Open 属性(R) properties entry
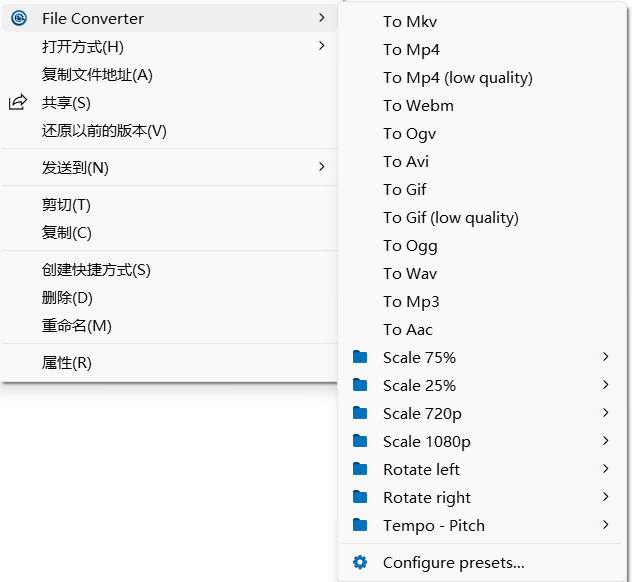 click(x=67, y=363)
